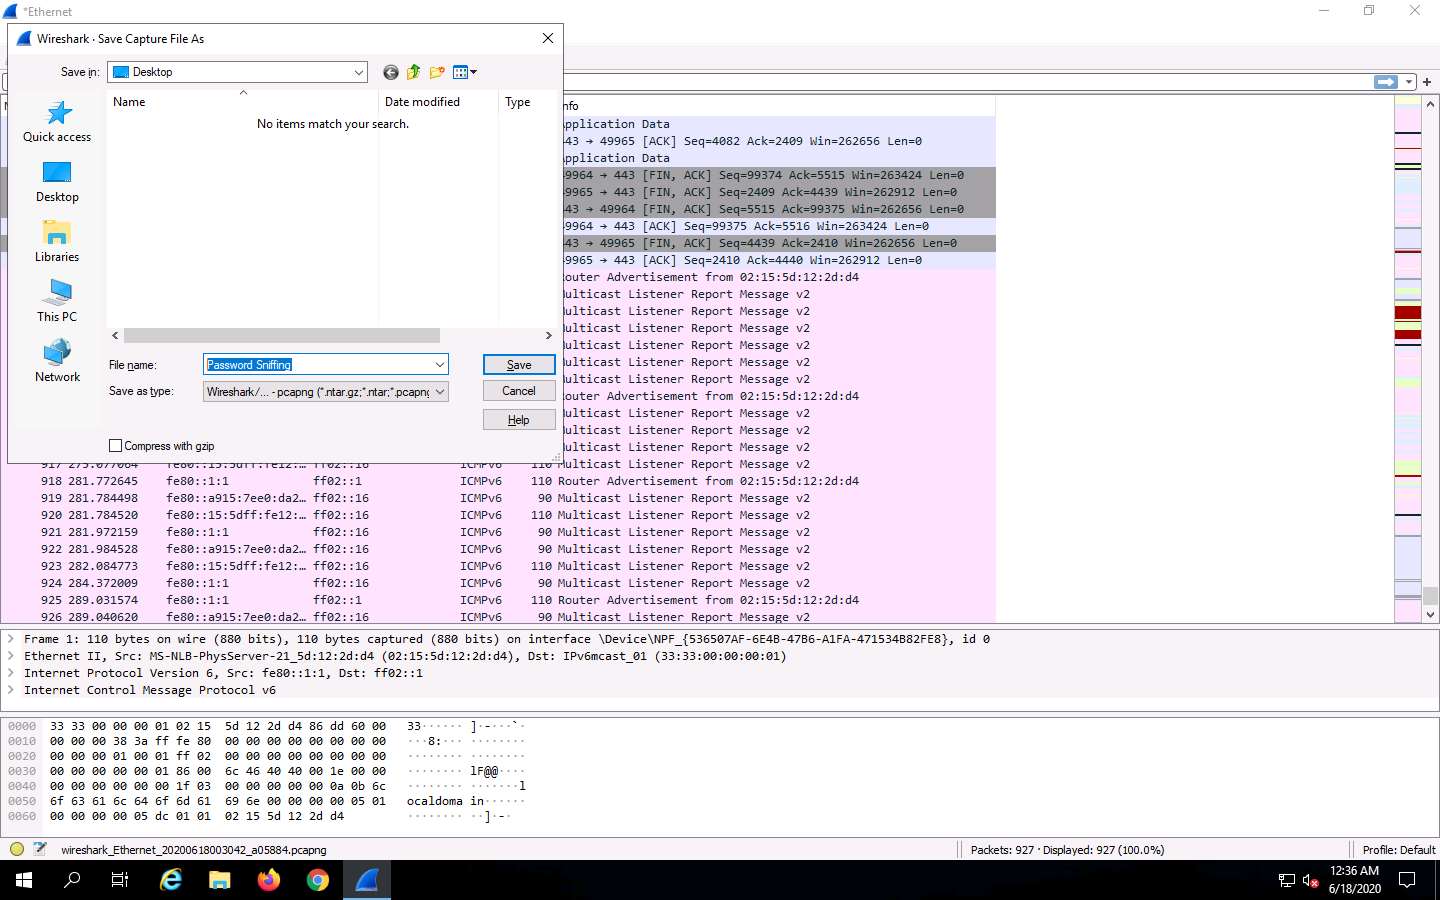Open Help for the save dialog
Image resolution: width=1440 pixels, height=900 pixels.
(519, 420)
